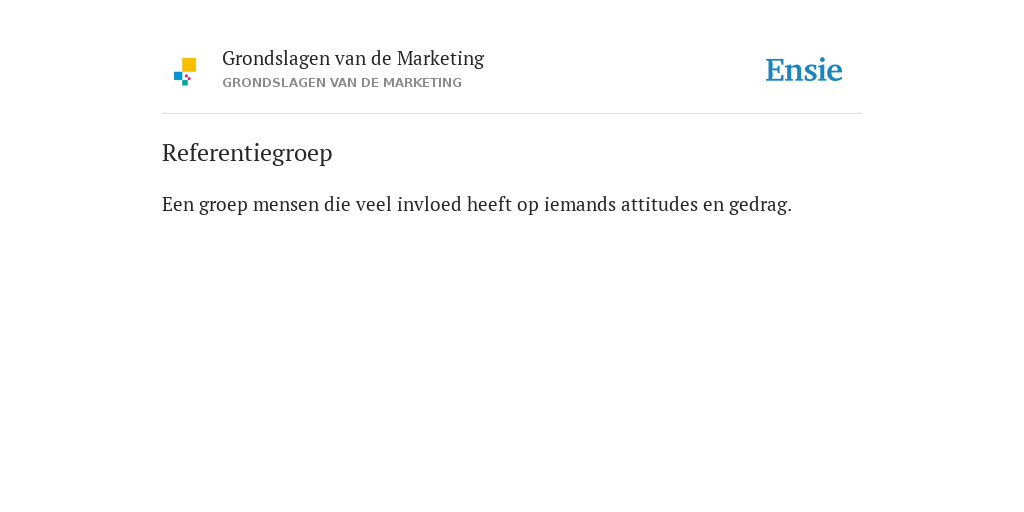This screenshot has height=512, width=1024.
Task: Click the word Grondslagen in the title
Action: [276, 59]
